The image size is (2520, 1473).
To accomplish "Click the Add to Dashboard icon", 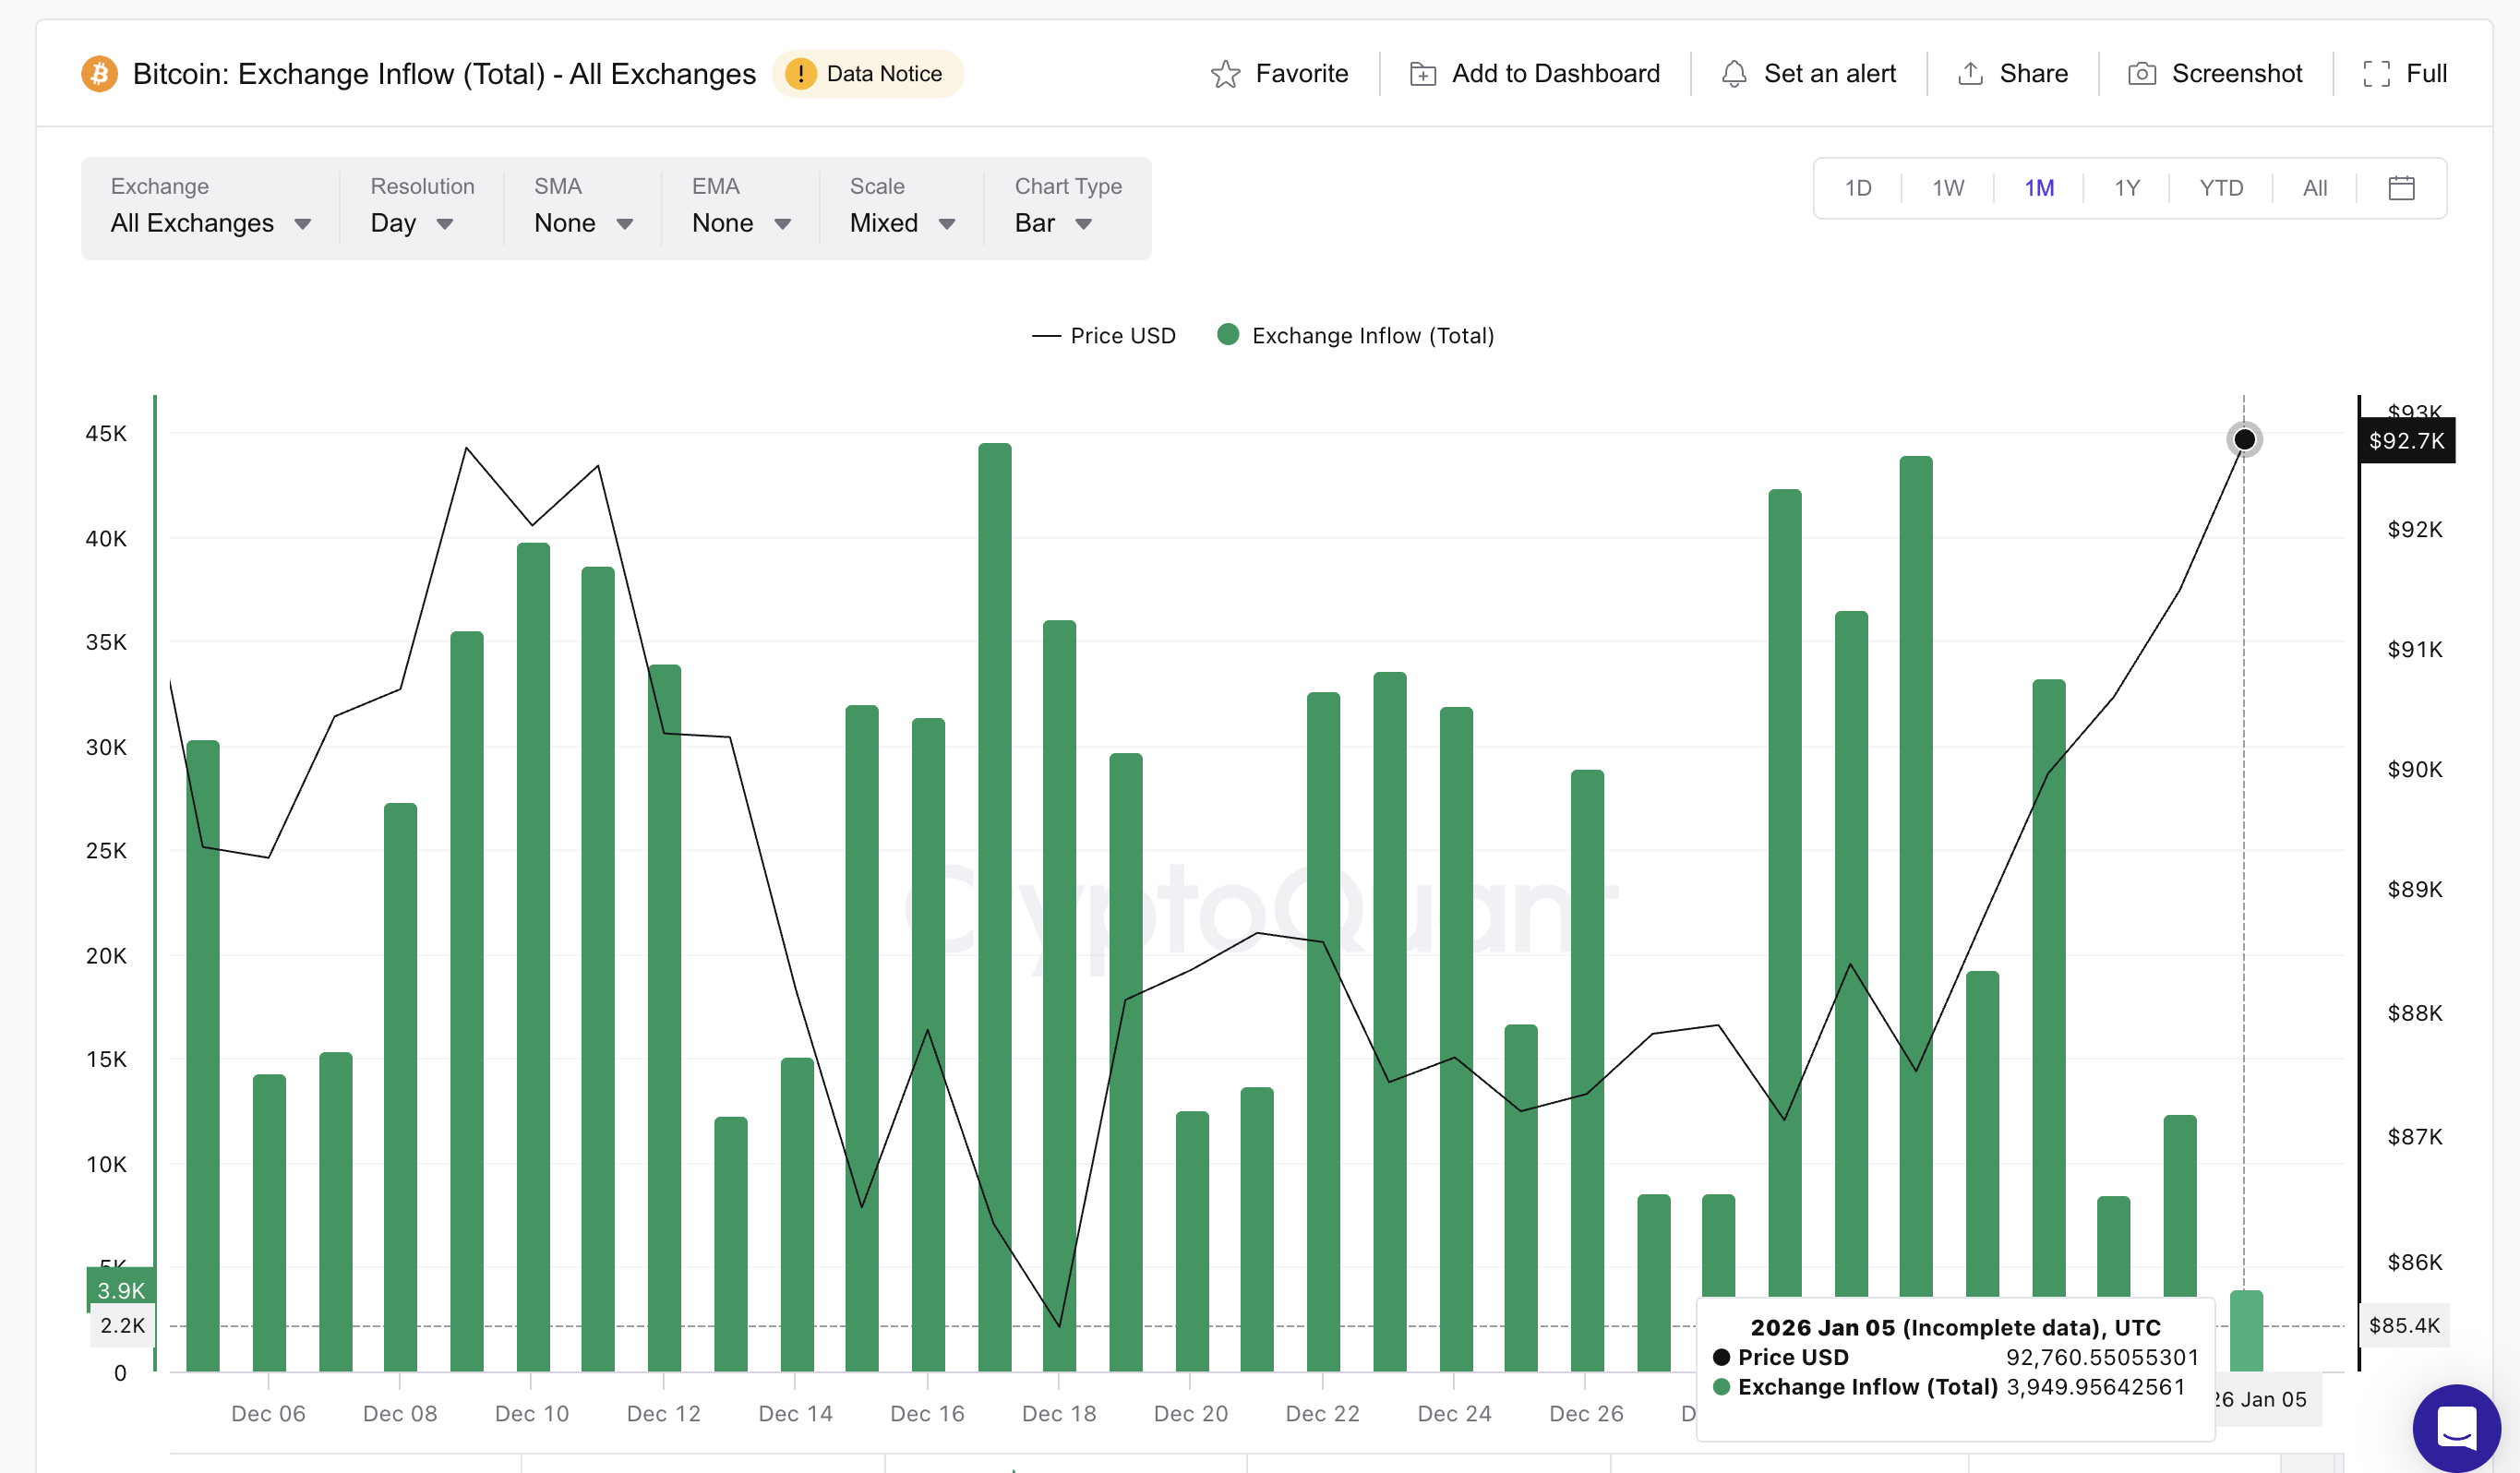I will point(1423,73).
